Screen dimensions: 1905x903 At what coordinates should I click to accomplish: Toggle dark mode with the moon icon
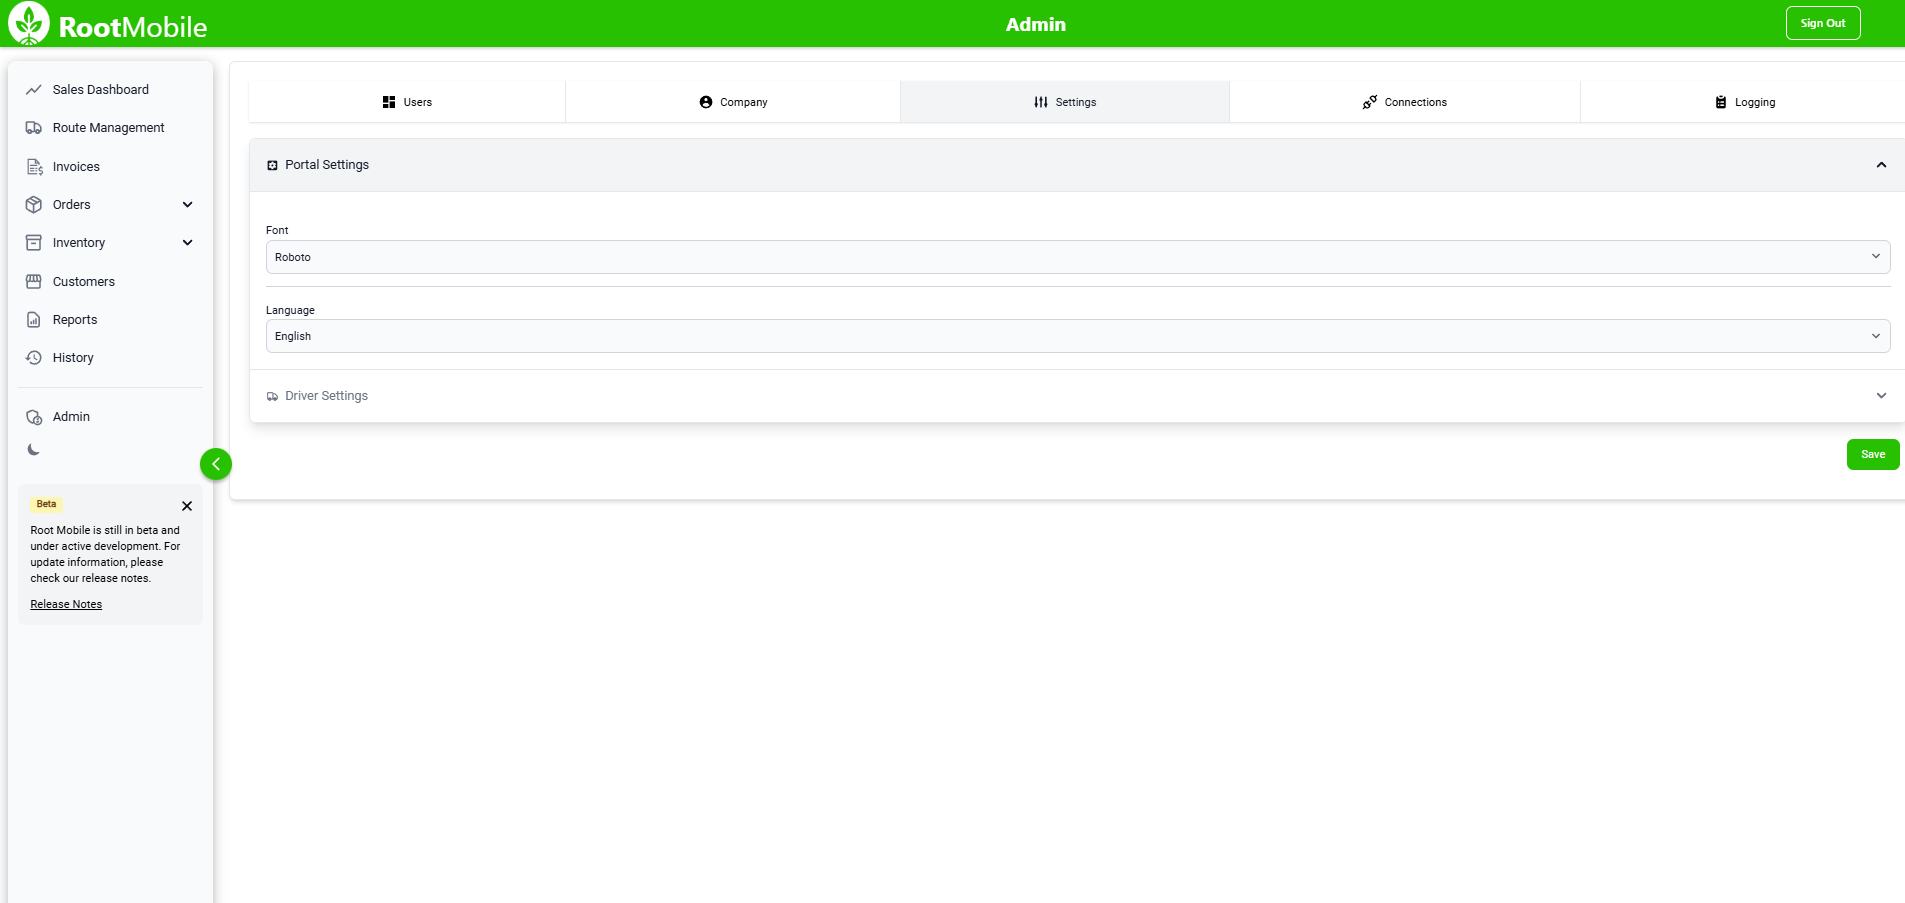[x=34, y=450]
